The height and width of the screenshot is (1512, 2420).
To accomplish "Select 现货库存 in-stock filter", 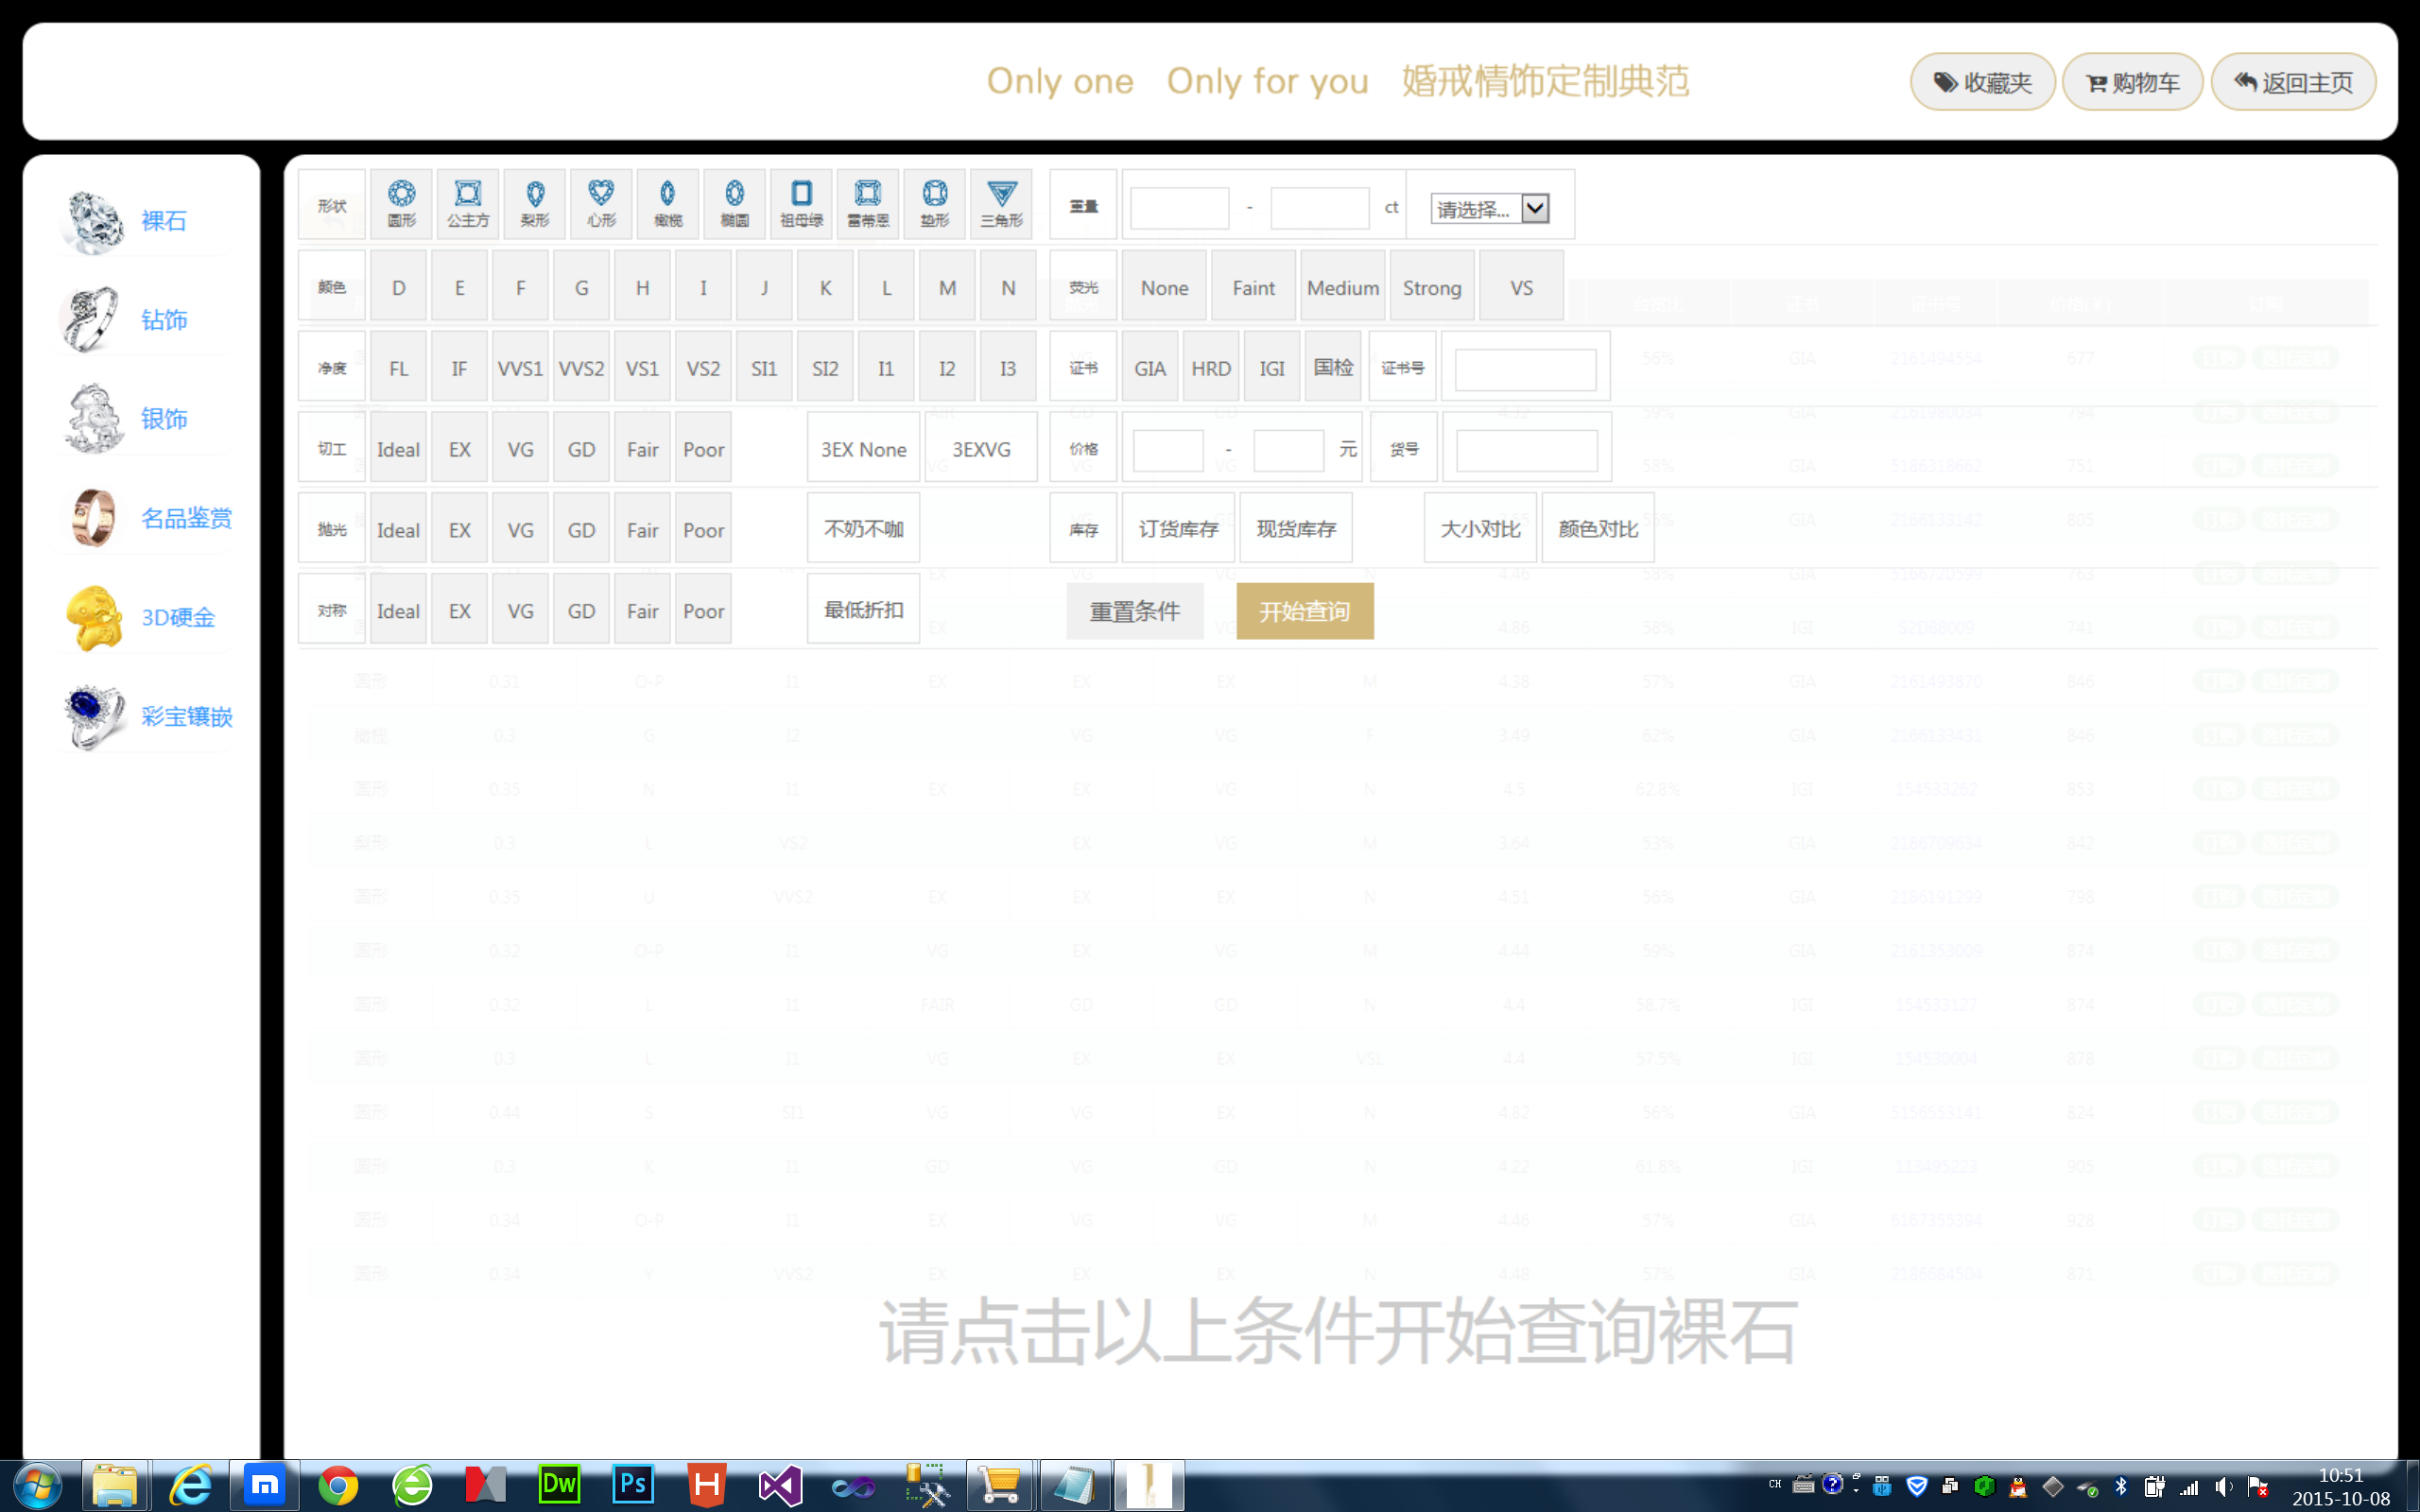I will (1296, 529).
